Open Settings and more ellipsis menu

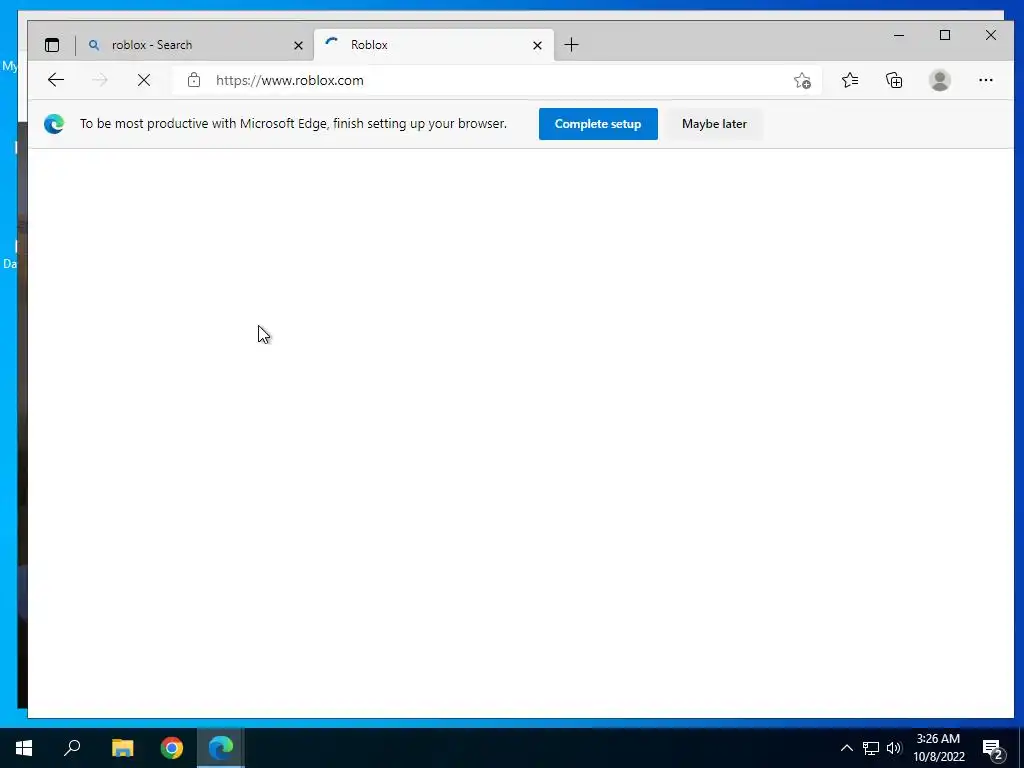[x=985, y=80]
